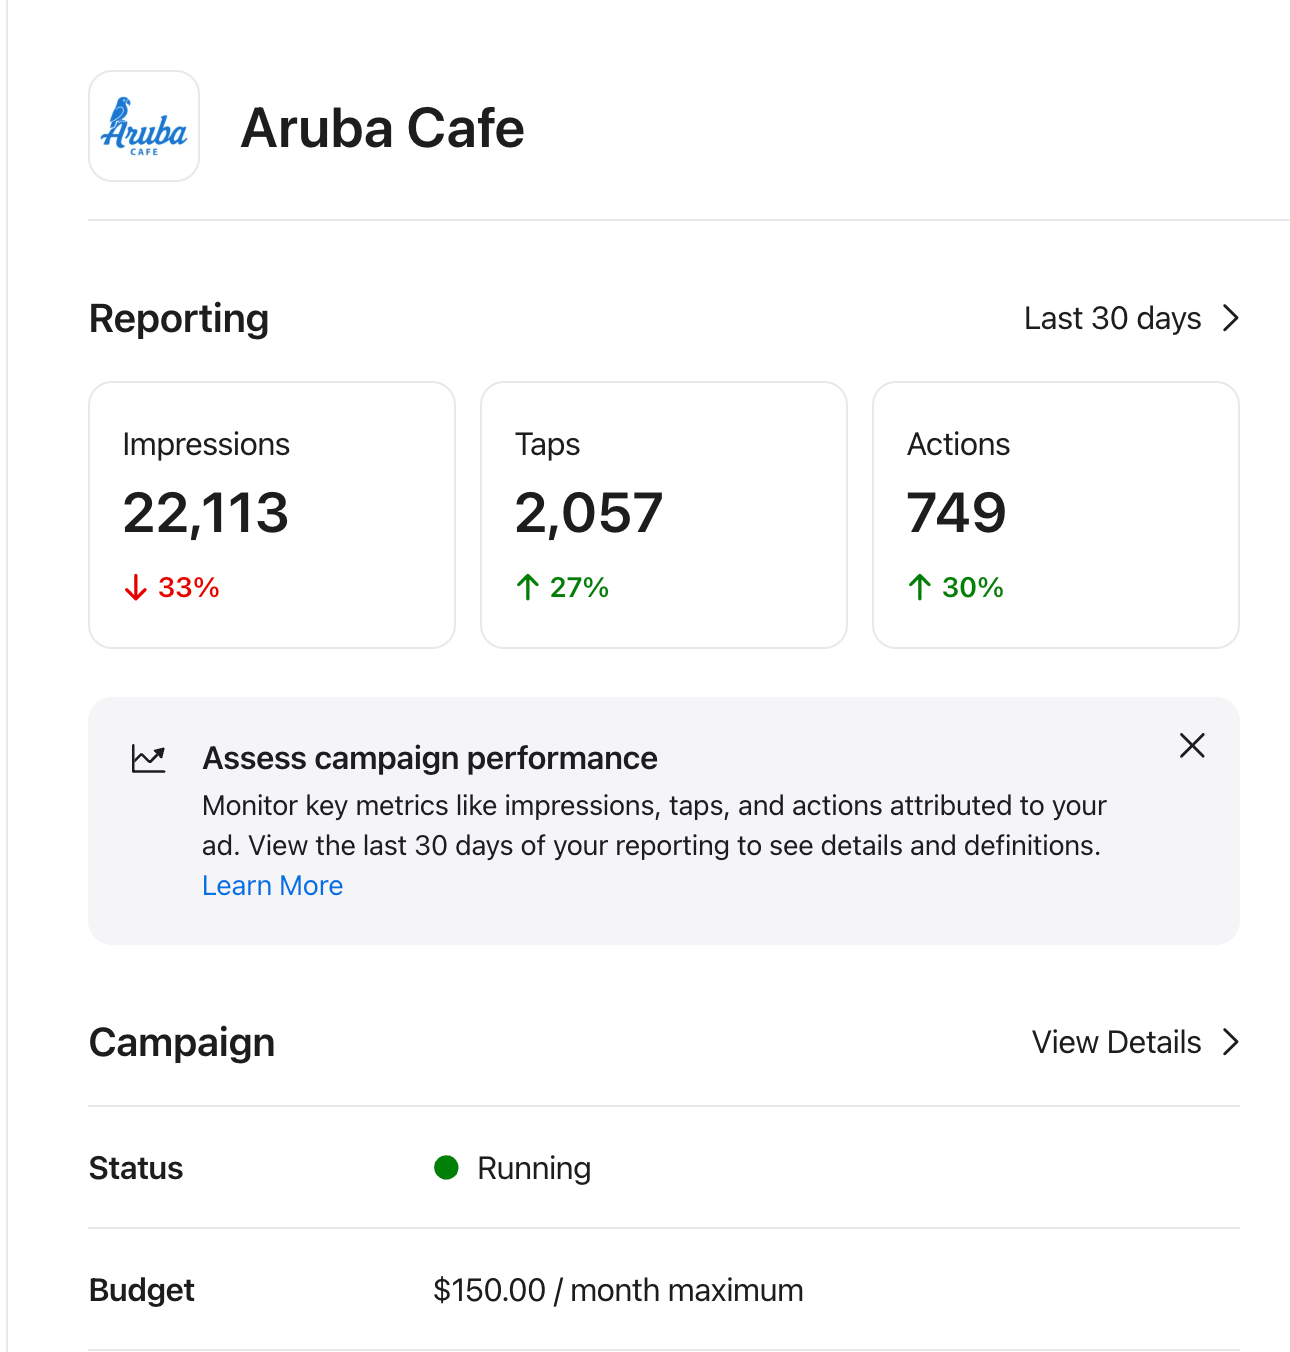Screen dimensions: 1290x1352
Task: Click the Aruba Cafe logo icon
Action: (x=144, y=126)
